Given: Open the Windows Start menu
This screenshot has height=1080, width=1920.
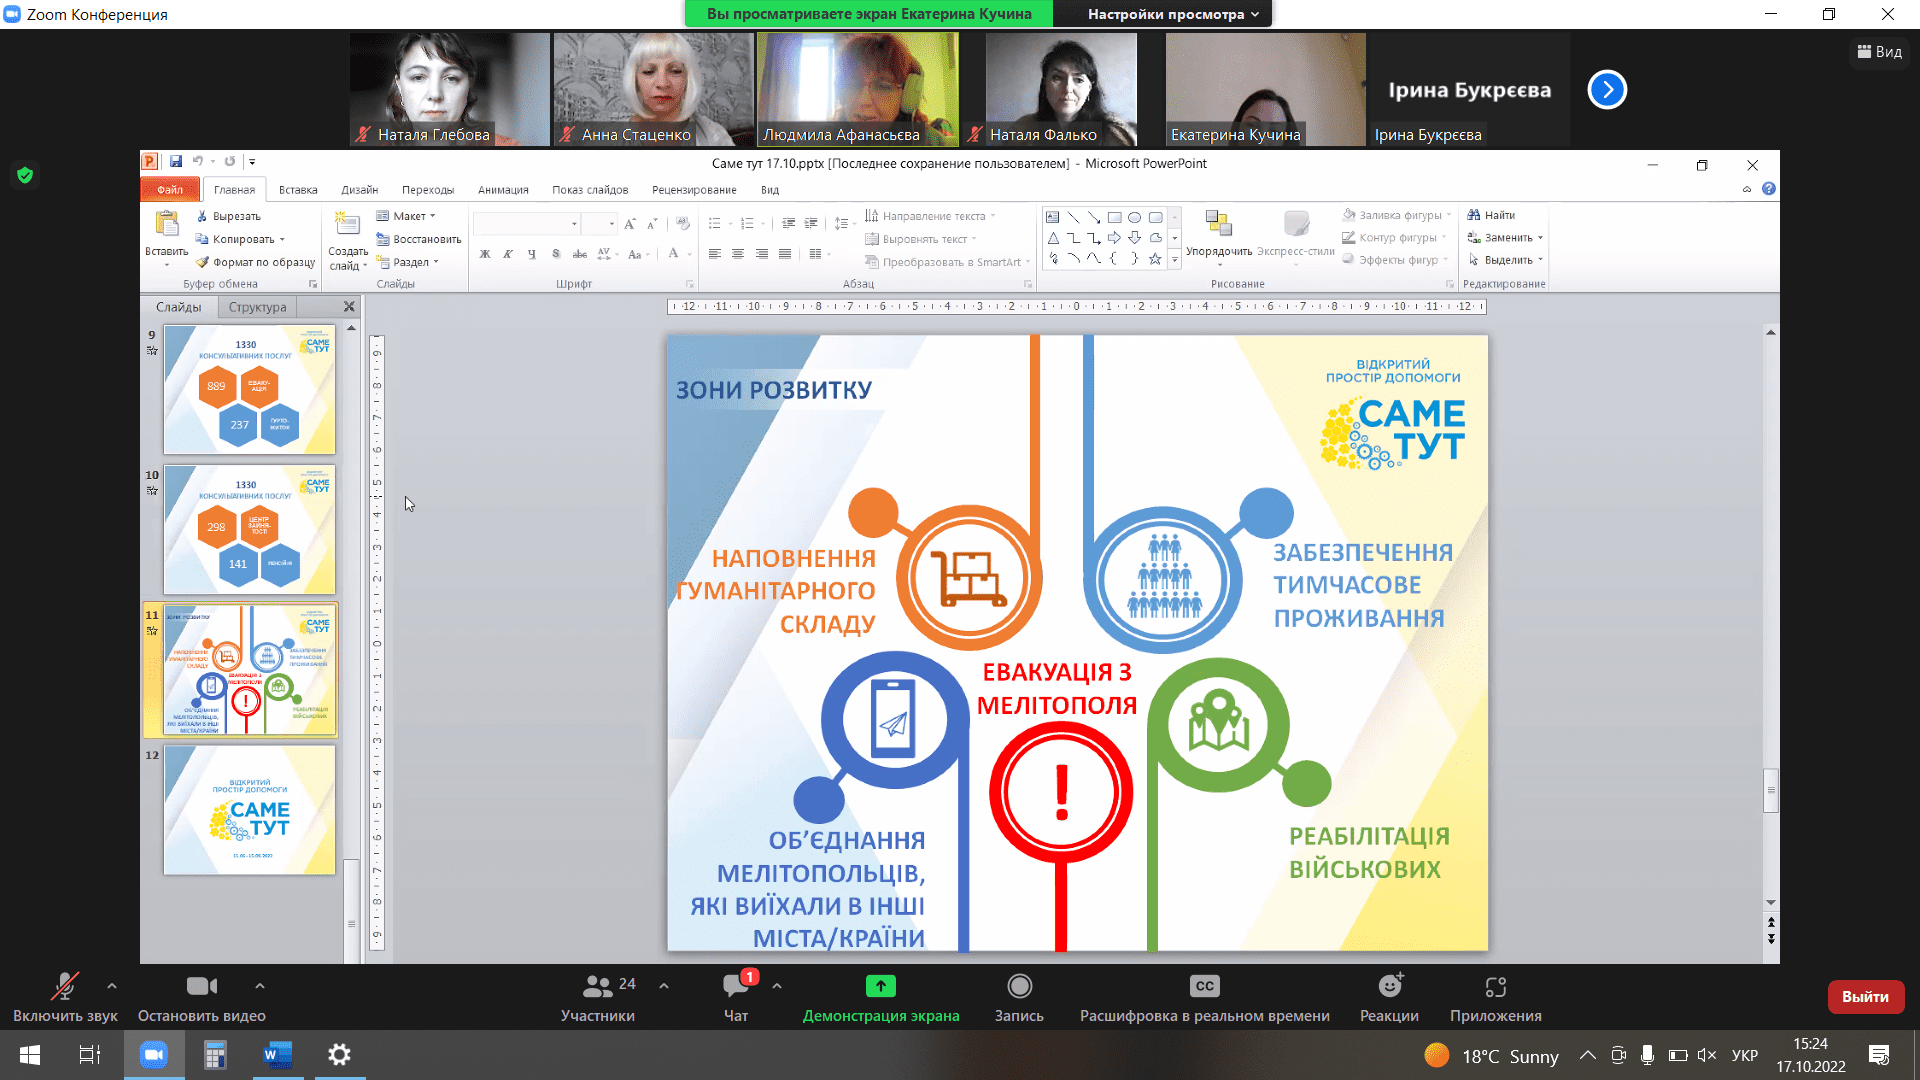Looking at the screenshot, I should pyautogui.click(x=30, y=1055).
